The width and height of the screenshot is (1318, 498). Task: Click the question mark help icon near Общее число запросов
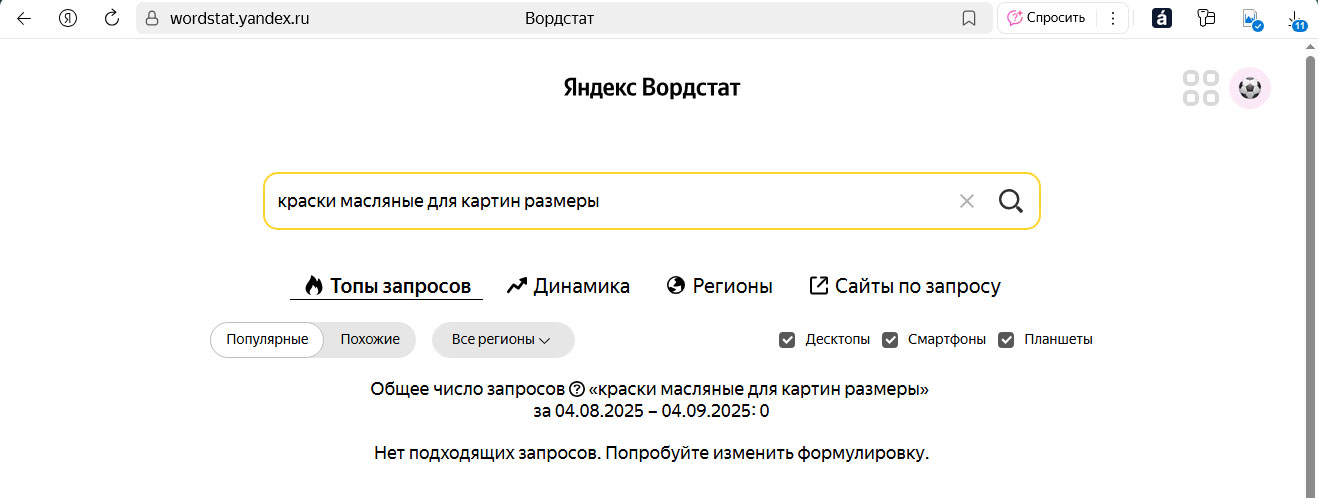(x=576, y=390)
